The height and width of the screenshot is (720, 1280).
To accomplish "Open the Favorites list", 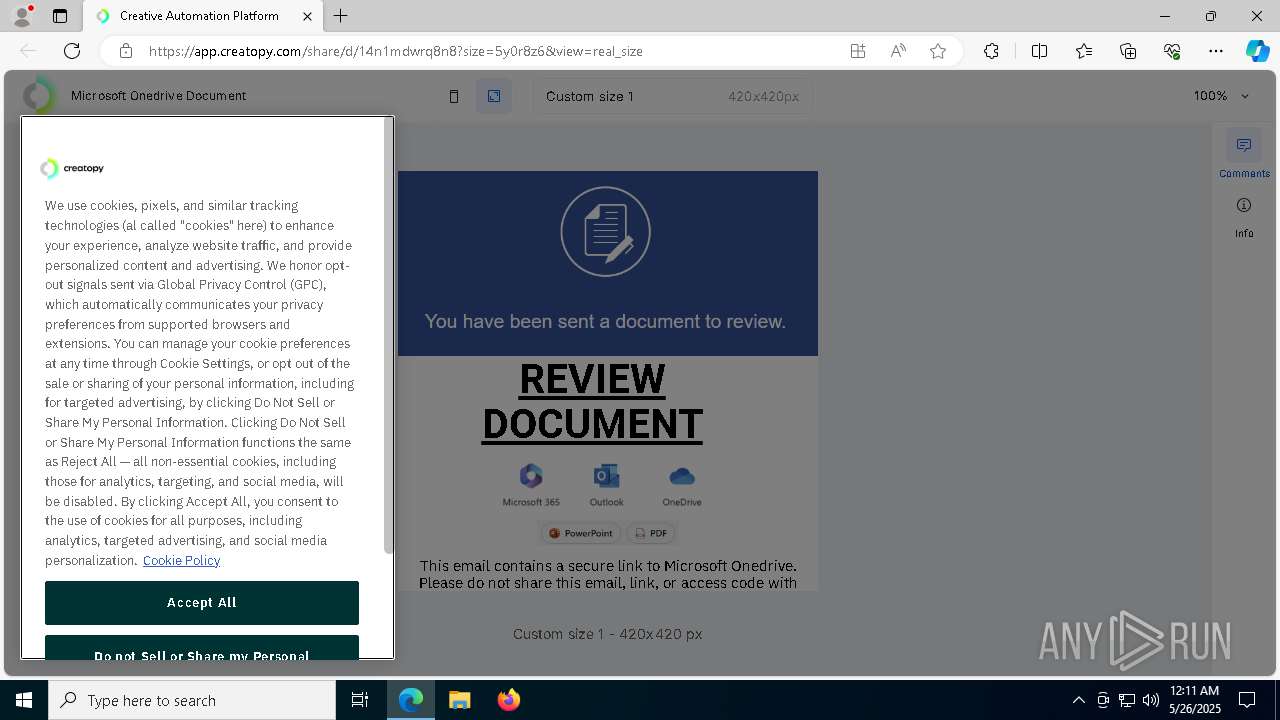I will tap(1084, 51).
